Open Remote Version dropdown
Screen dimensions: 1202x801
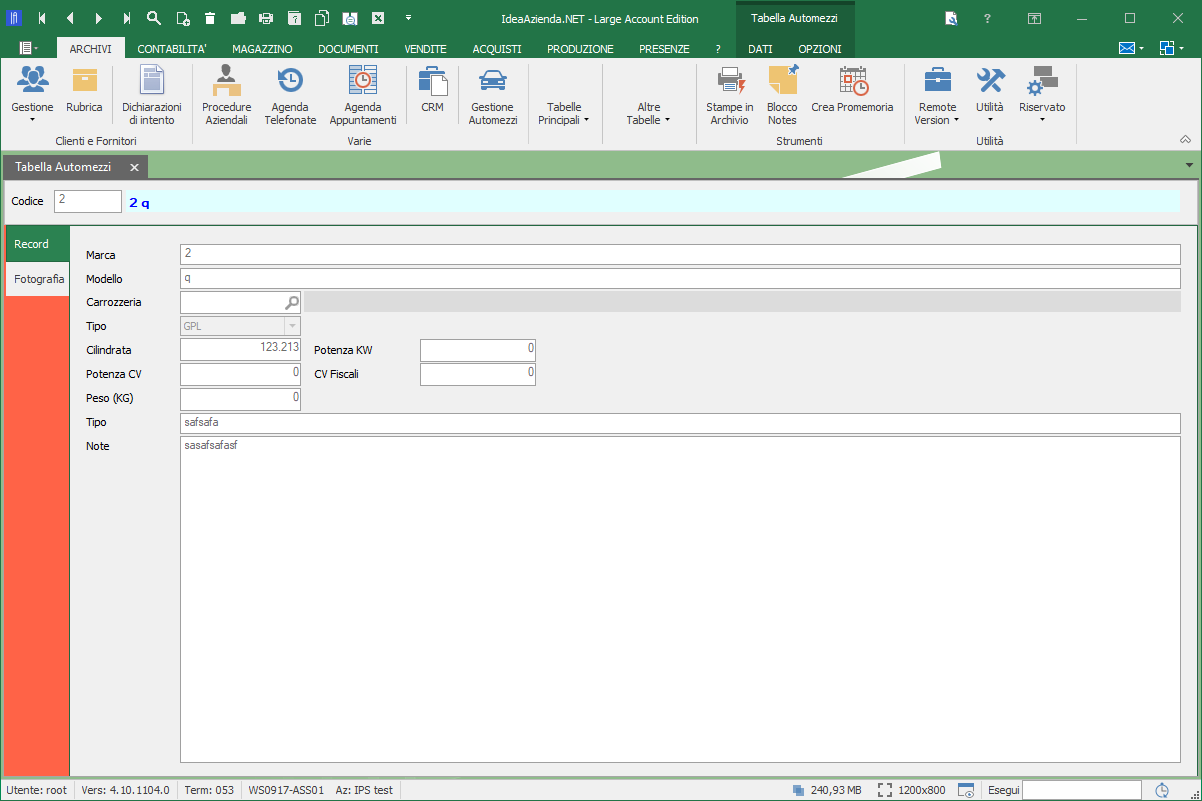pyautogui.click(x=937, y=96)
